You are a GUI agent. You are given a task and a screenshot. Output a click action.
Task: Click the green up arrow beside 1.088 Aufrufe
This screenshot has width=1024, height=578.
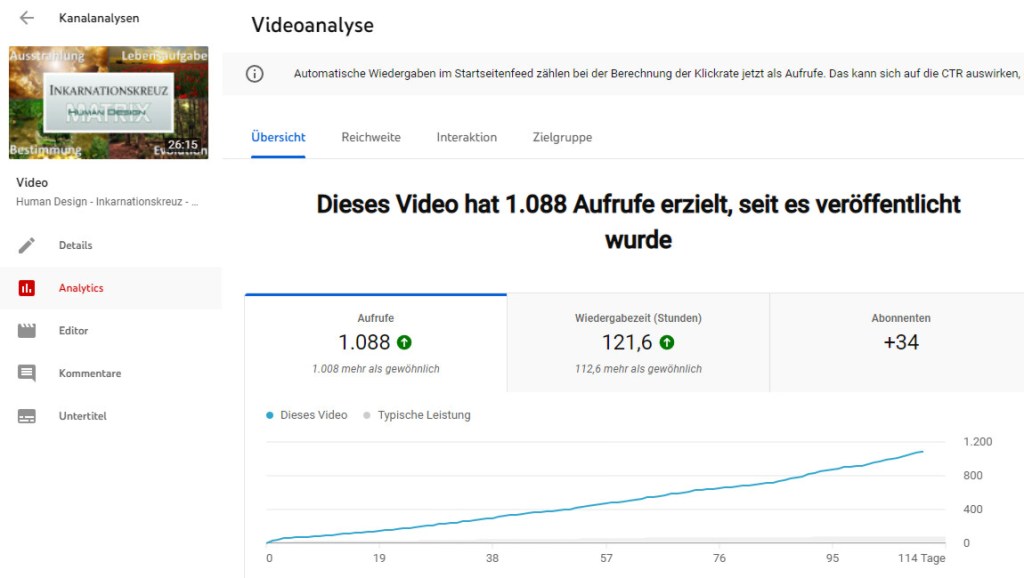[x=404, y=342]
